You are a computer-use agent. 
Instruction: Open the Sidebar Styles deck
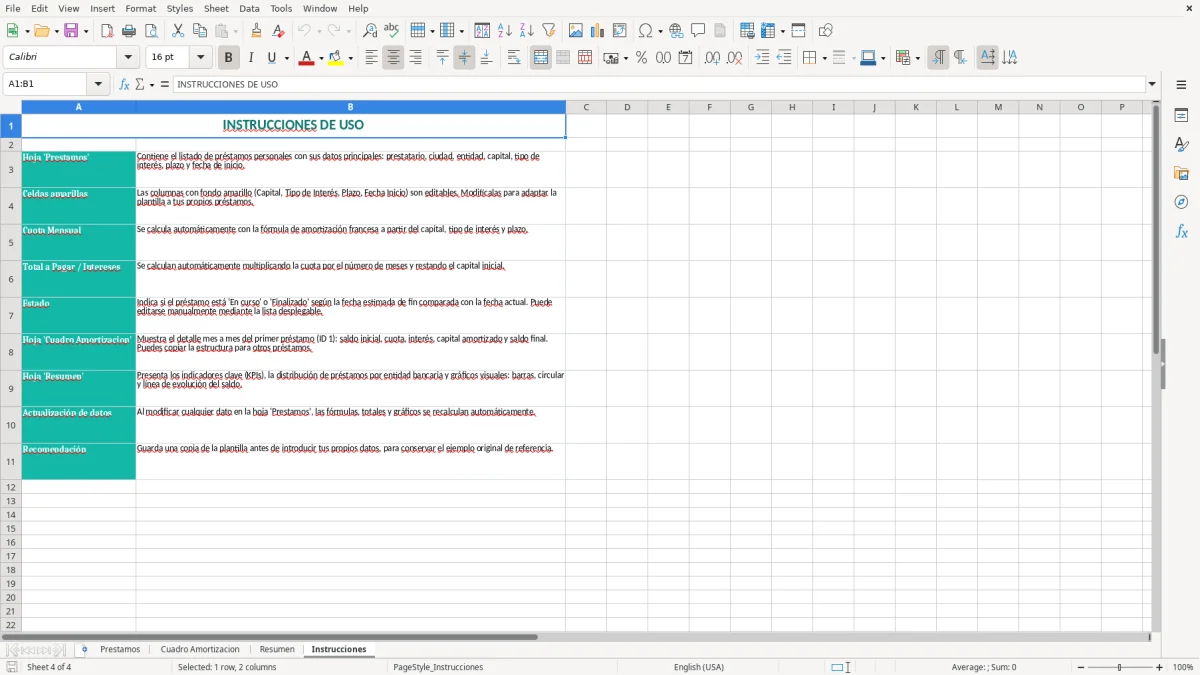1181,145
